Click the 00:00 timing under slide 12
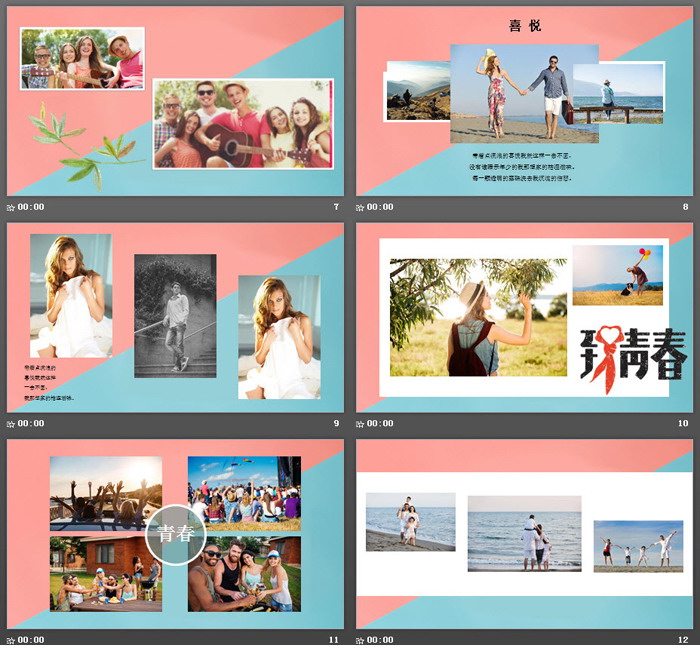 (x=381, y=639)
